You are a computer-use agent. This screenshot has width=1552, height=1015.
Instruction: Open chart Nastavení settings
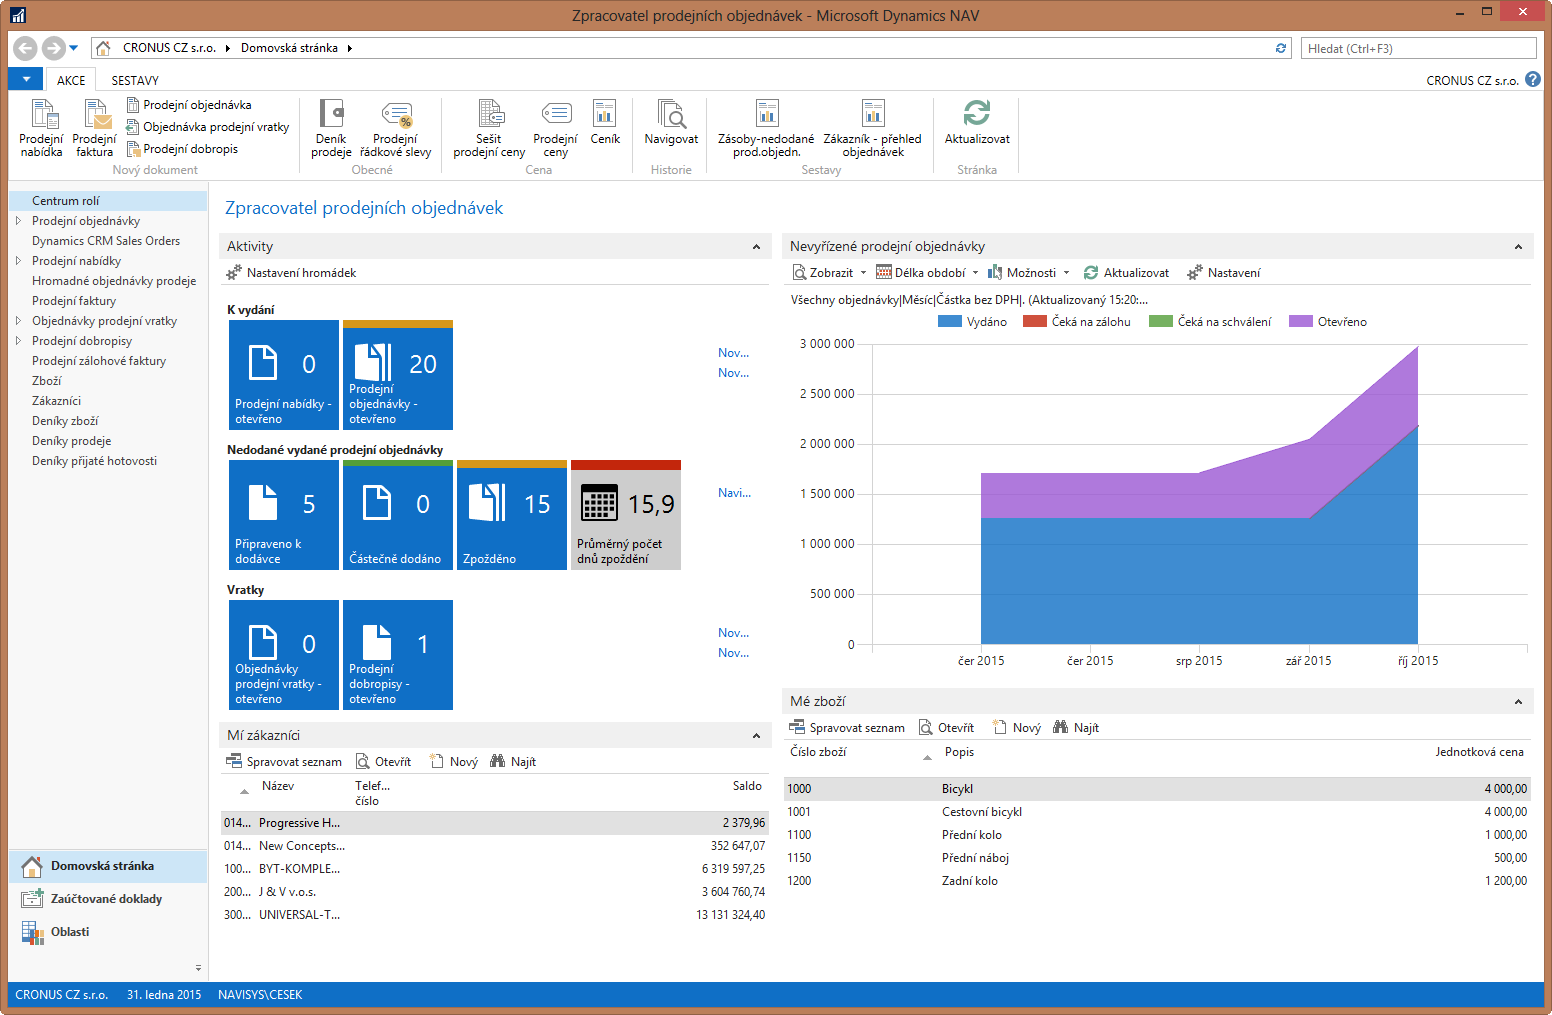(x=1223, y=273)
